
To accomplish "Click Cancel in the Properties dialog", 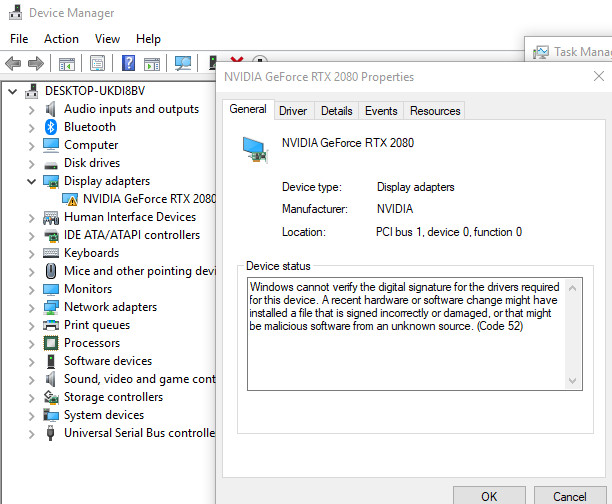I will [569, 496].
